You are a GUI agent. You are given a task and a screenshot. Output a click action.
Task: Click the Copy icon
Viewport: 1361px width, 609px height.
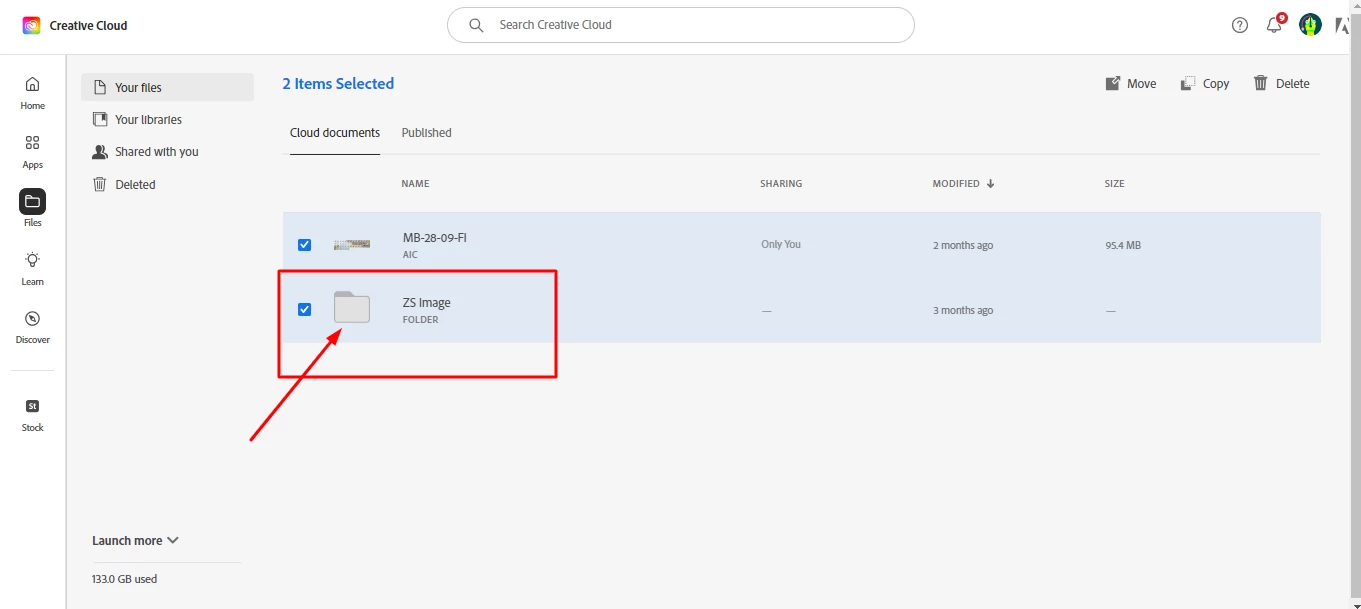pos(1188,83)
